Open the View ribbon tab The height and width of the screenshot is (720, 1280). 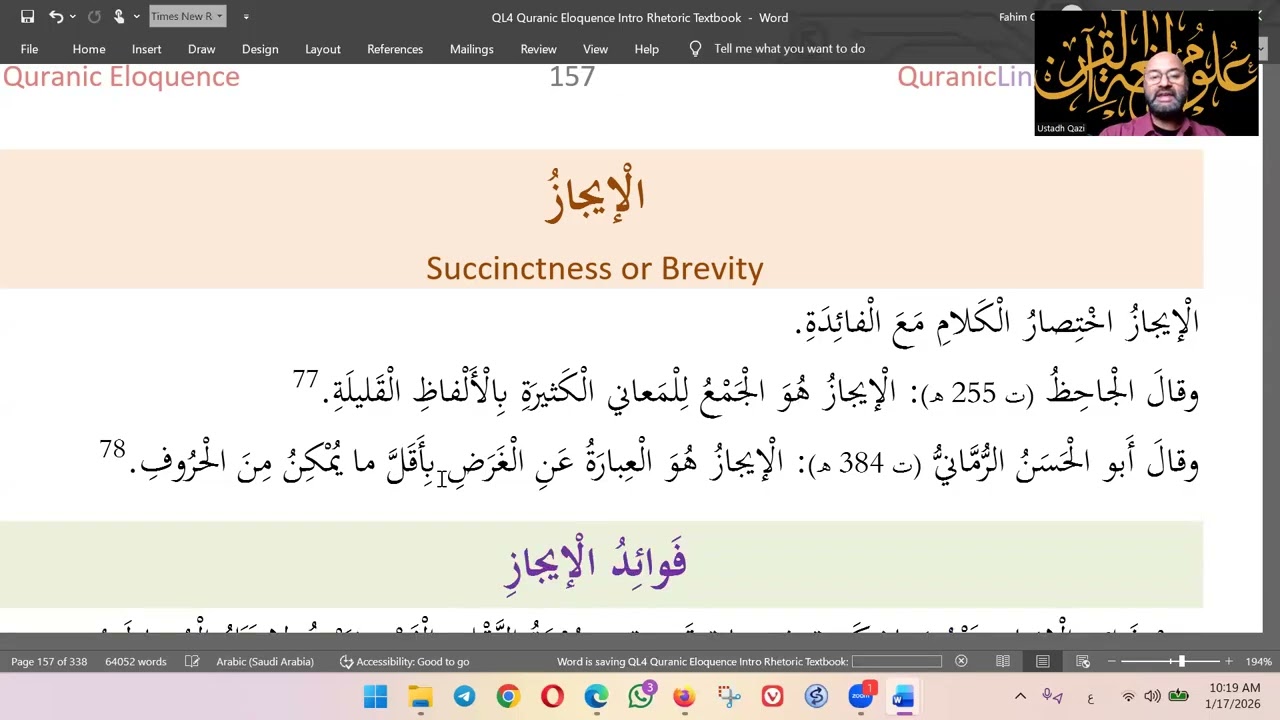595,49
